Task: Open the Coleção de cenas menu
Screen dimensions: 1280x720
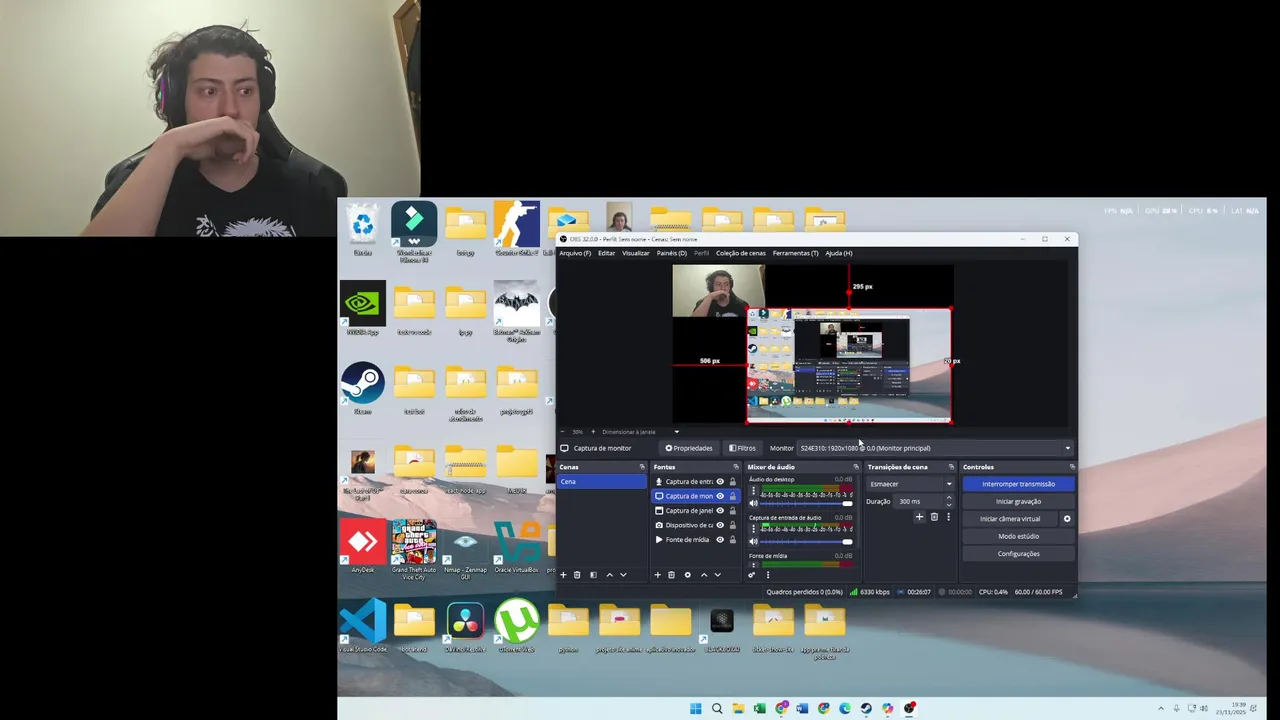Action: 741,253
